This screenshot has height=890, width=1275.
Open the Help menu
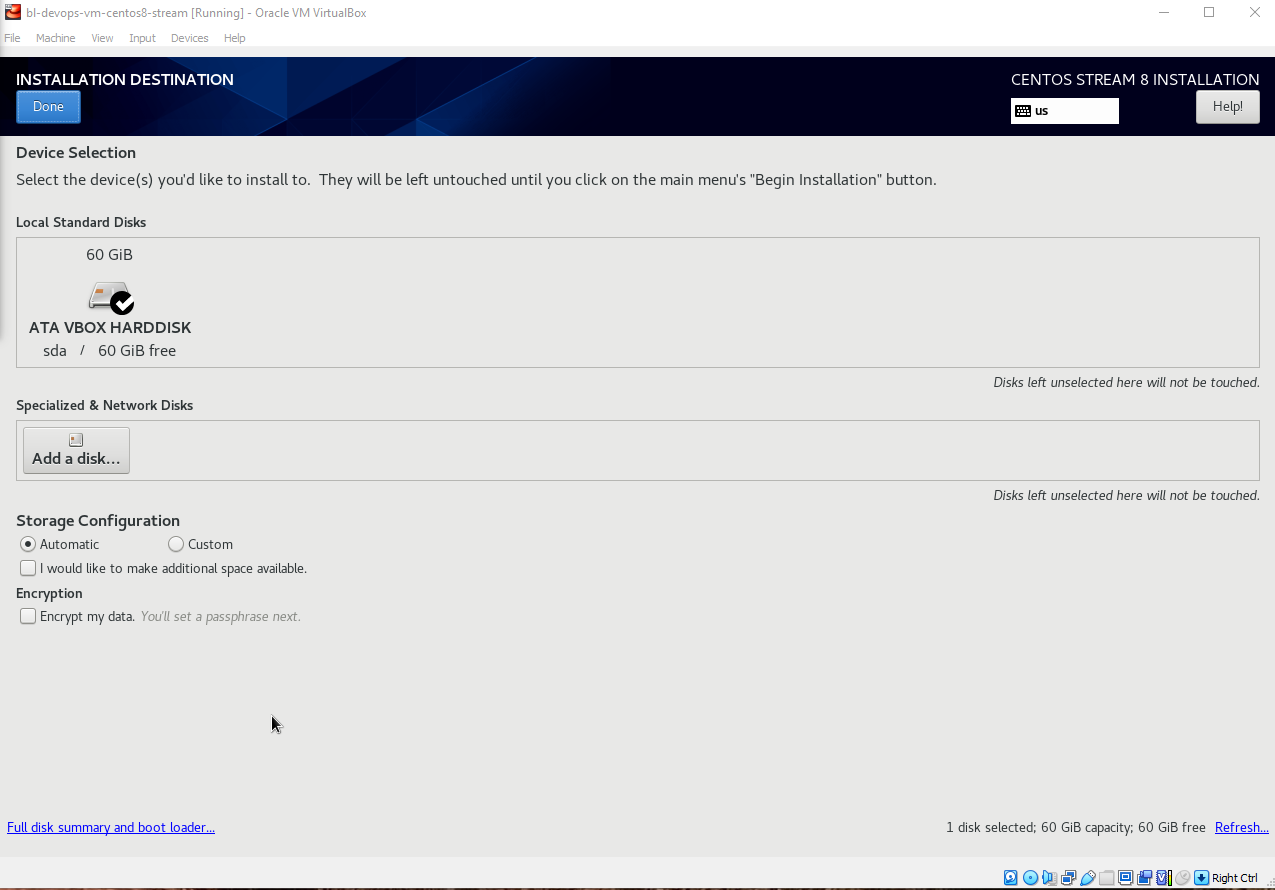point(234,38)
